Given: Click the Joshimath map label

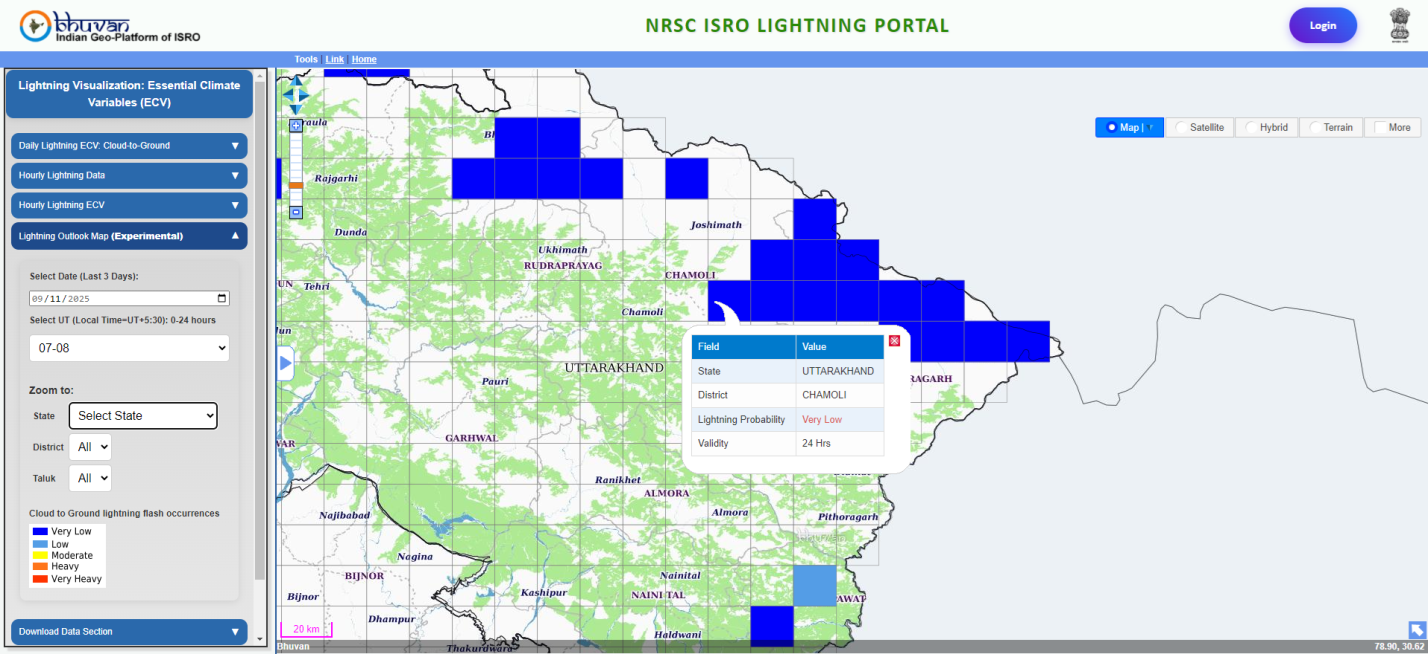Looking at the screenshot, I should pos(716,225).
